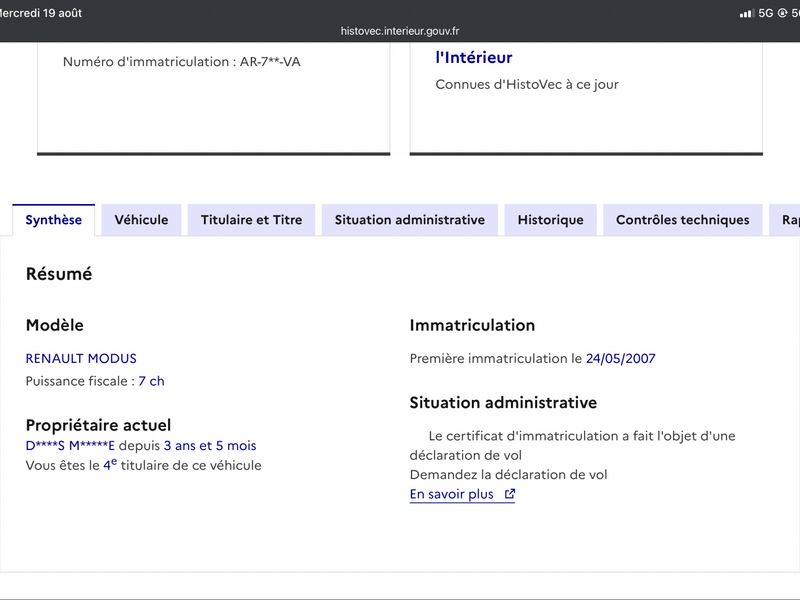Image resolution: width=800 pixels, height=600 pixels.
Task: Open the Titulaire et Titre tab
Action: click(x=252, y=220)
